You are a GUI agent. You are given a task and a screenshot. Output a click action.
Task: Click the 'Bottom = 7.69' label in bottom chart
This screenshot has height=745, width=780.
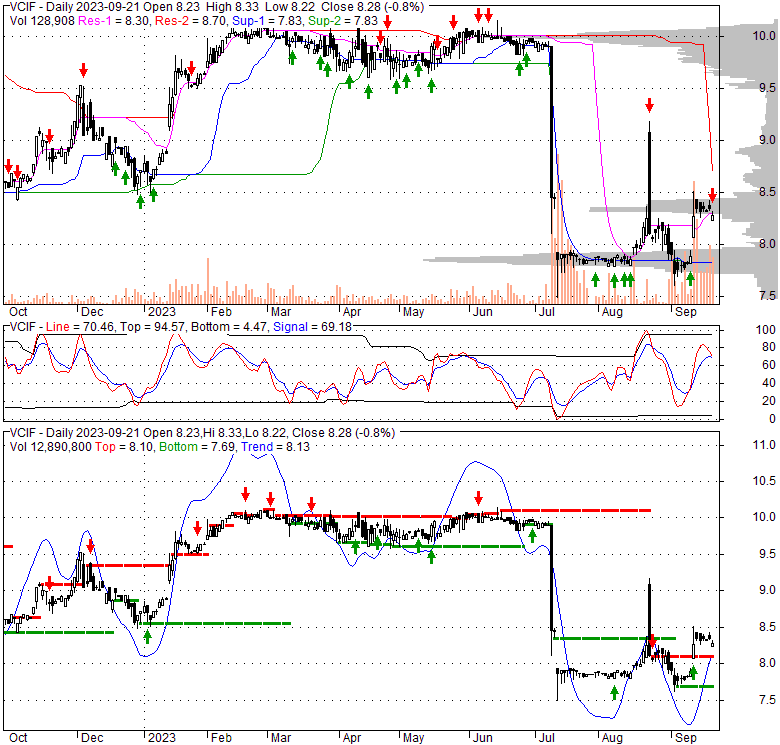[x=197, y=447]
